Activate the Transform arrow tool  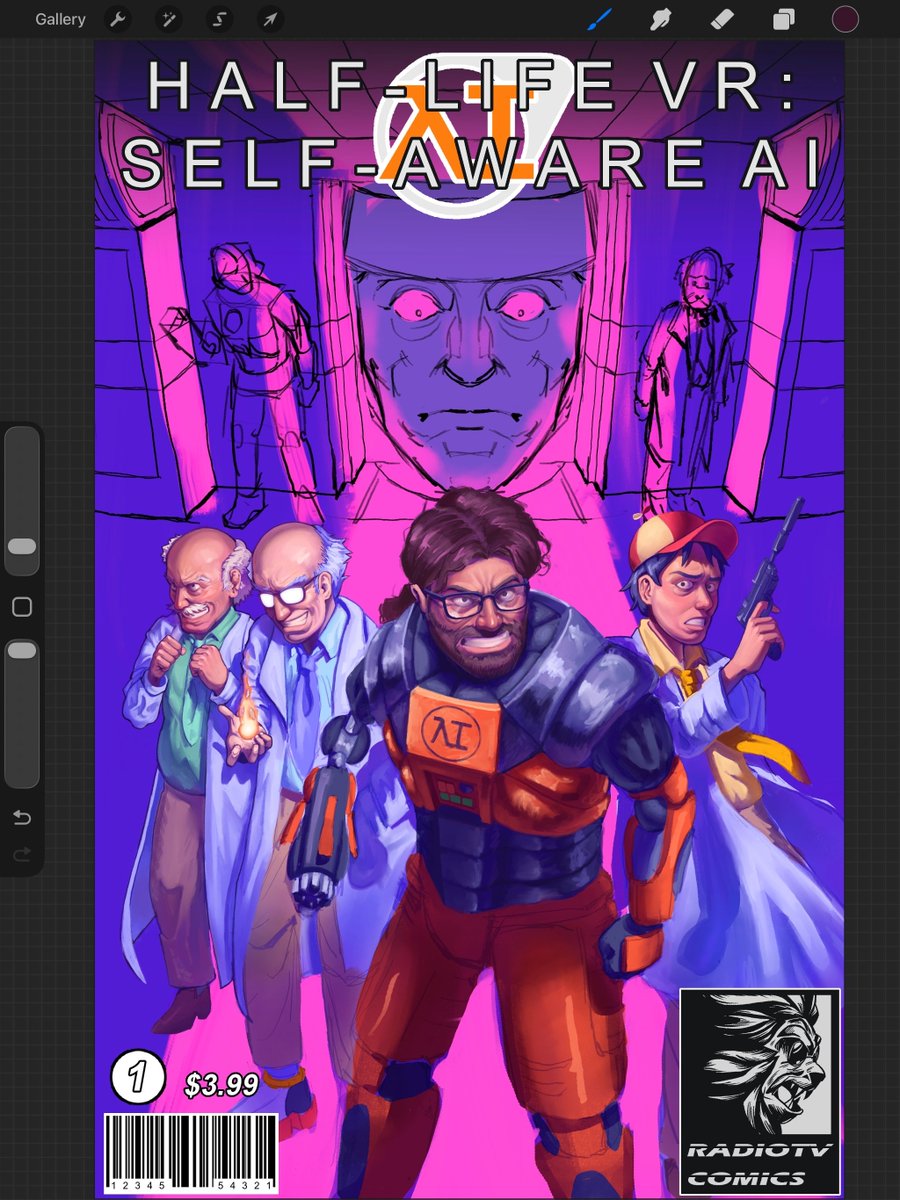pyautogui.click(x=270, y=19)
